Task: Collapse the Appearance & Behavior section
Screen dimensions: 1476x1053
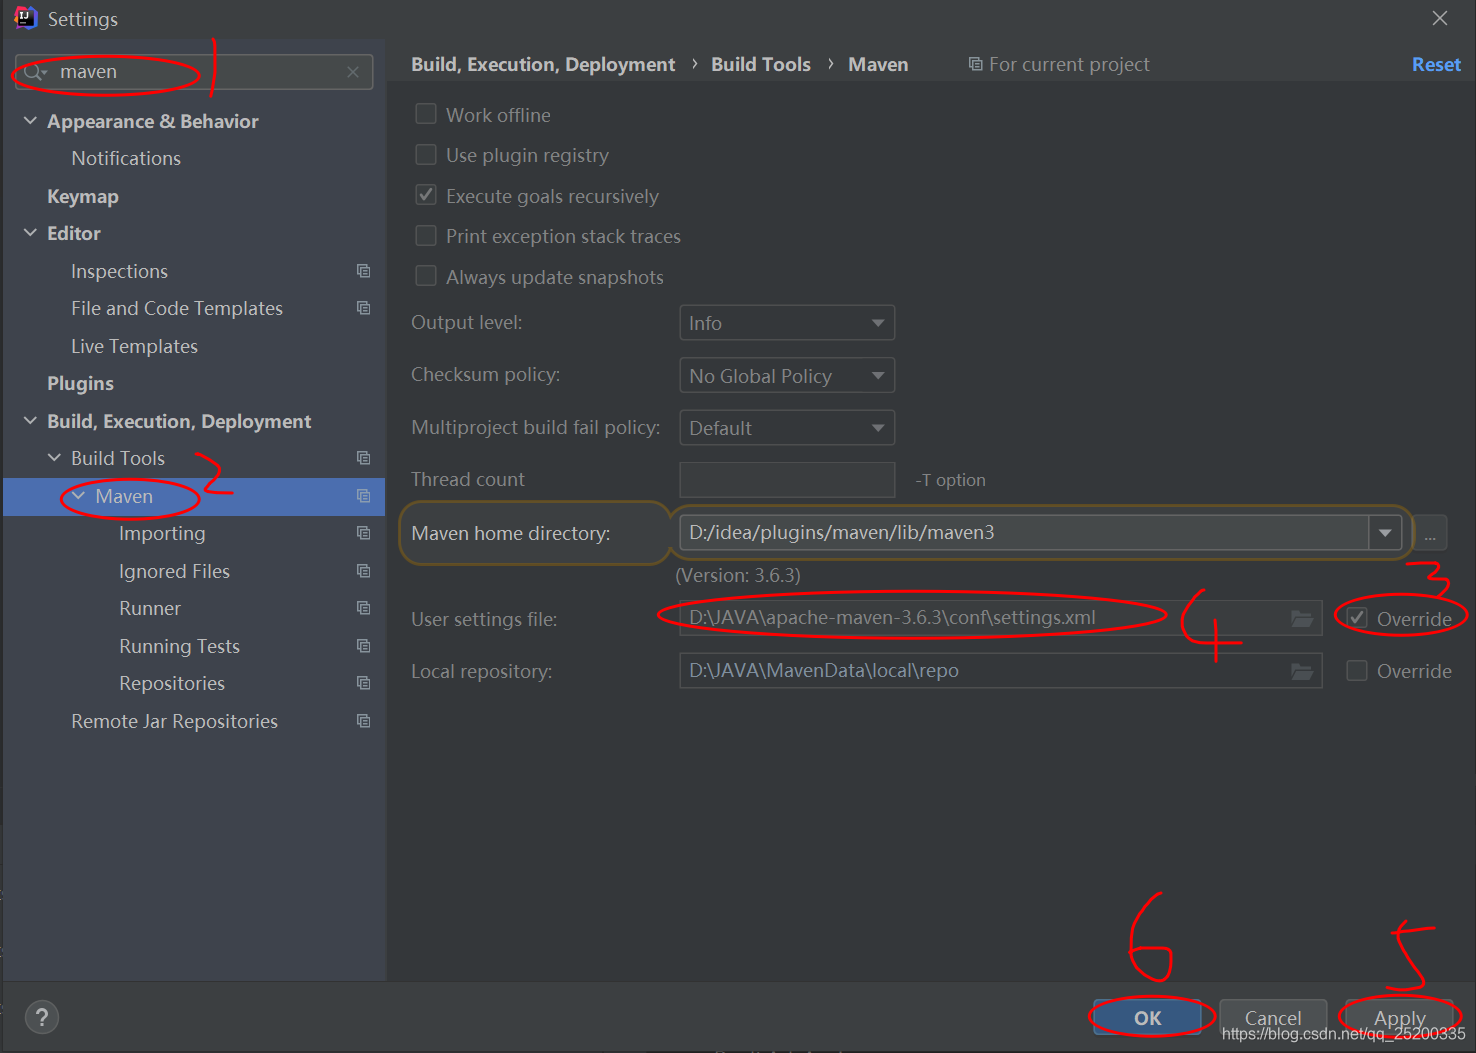Action: click(30, 121)
